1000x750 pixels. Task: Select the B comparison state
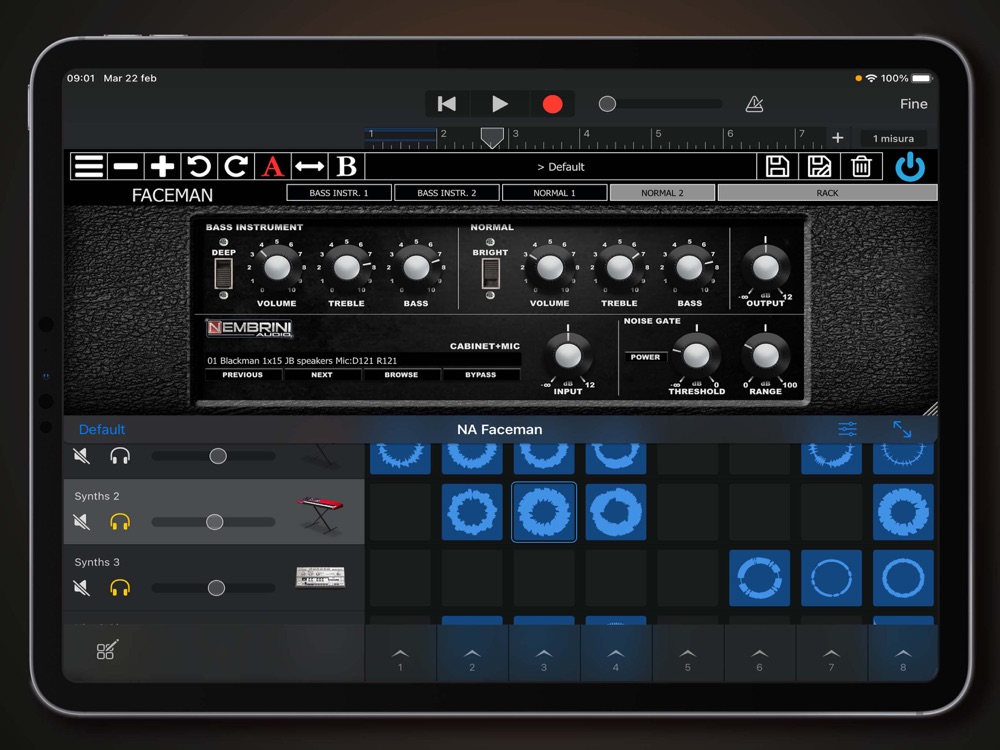coord(346,166)
